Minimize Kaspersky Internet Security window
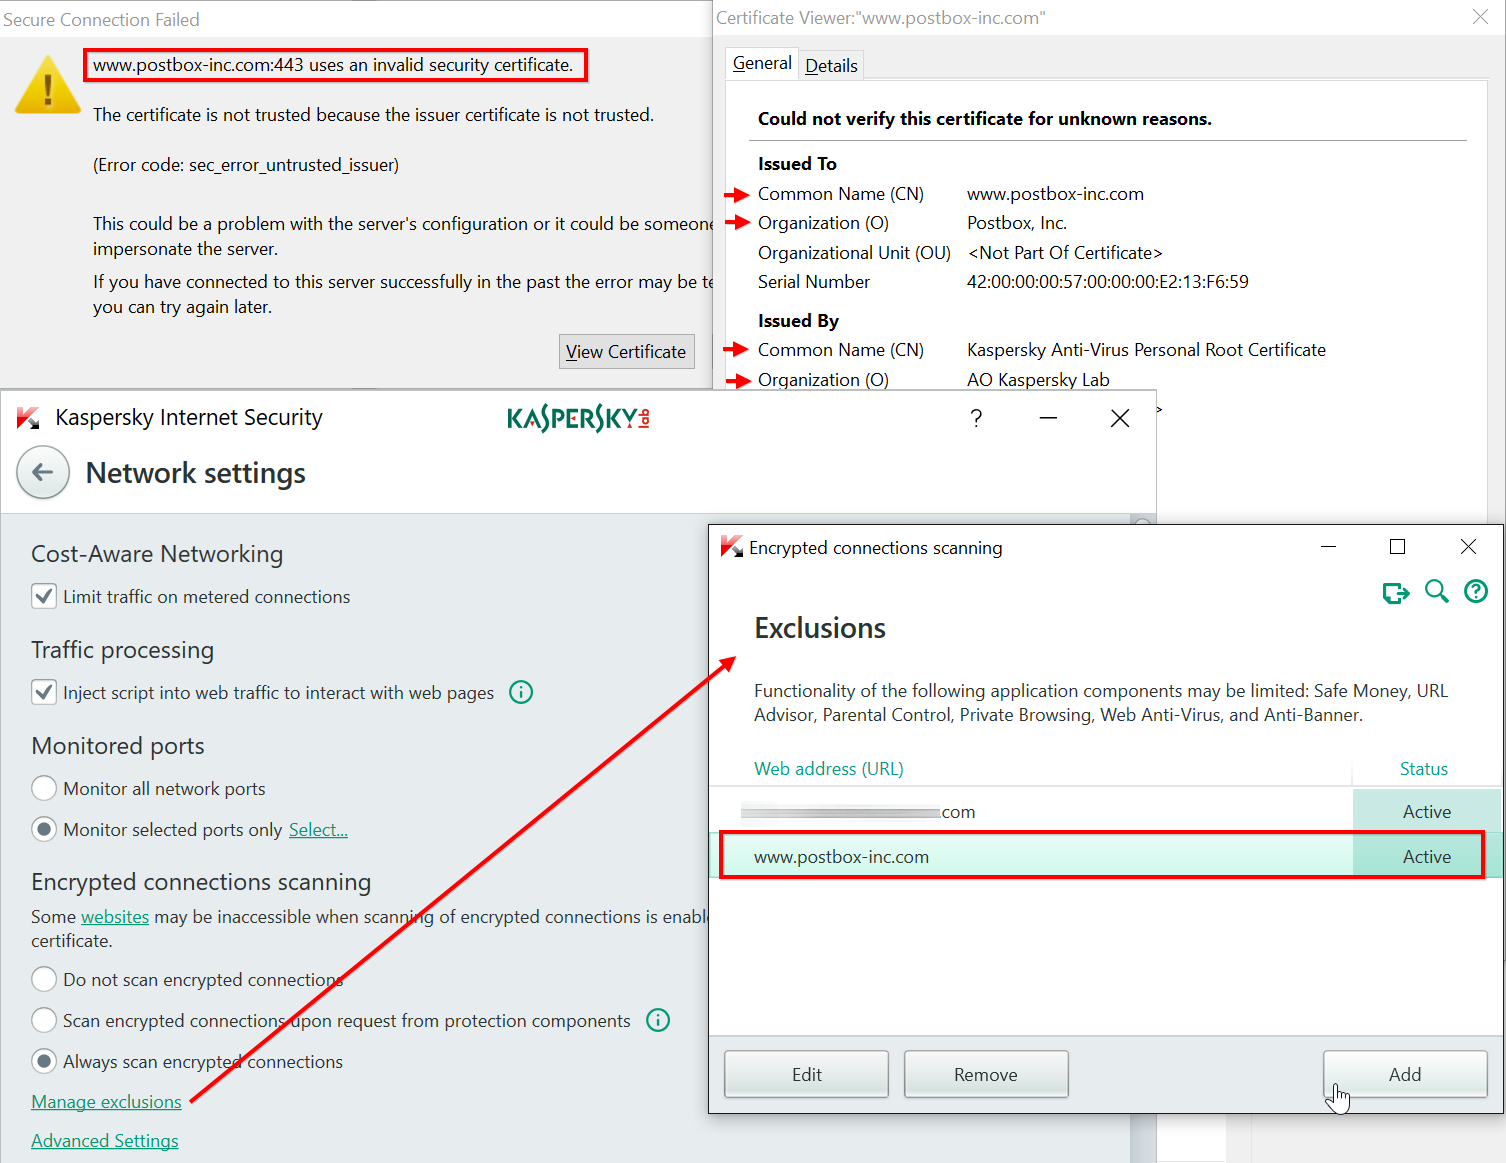Viewport: 1506px width, 1163px height. (1048, 418)
